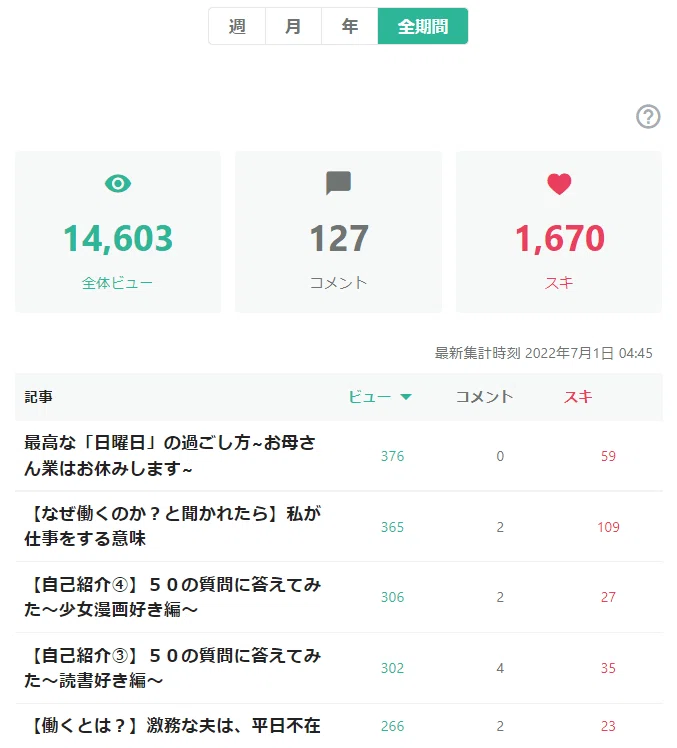This screenshot has width=677, height=748.
Task: Click the 1,670 スキ summary card
Action: 559,232
